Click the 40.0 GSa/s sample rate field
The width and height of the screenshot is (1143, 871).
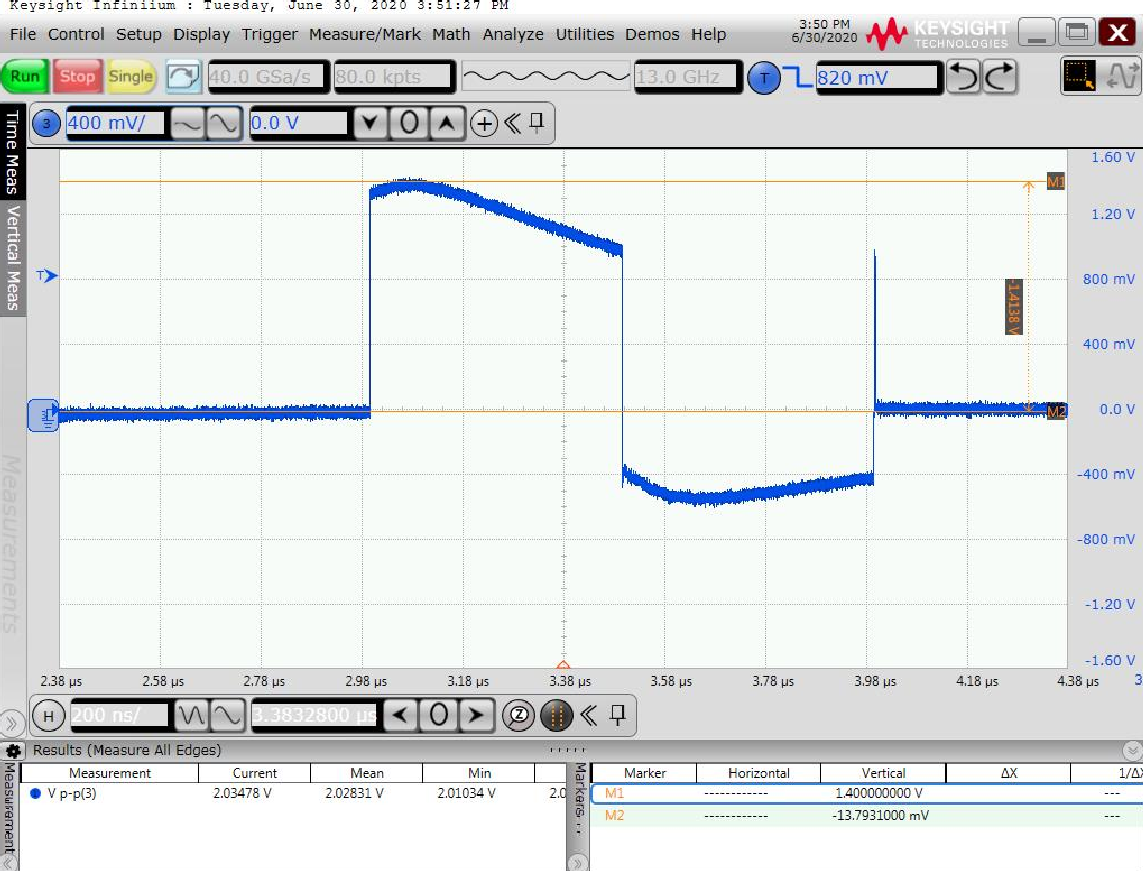267,77
